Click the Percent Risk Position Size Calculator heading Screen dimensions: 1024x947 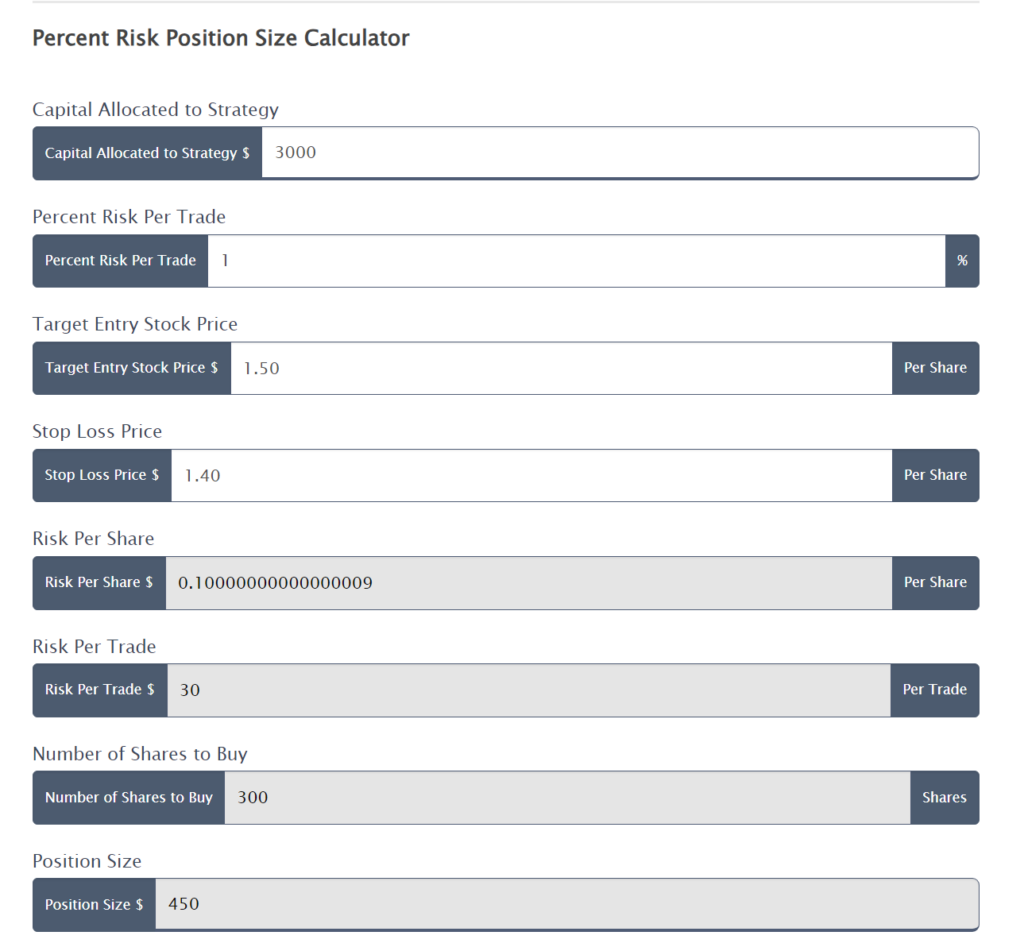pos(221,38)
